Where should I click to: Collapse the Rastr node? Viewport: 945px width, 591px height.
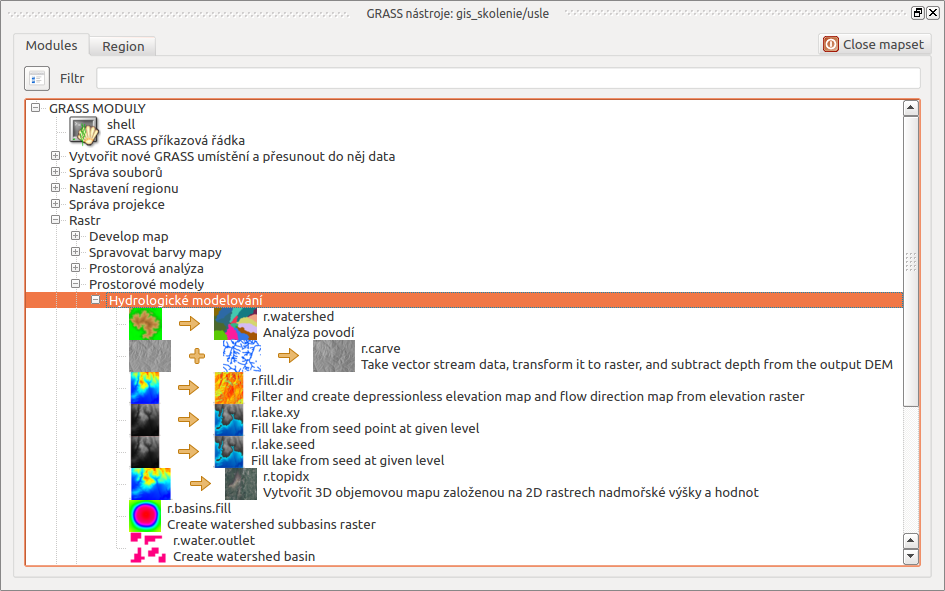(x=55, y=220)
